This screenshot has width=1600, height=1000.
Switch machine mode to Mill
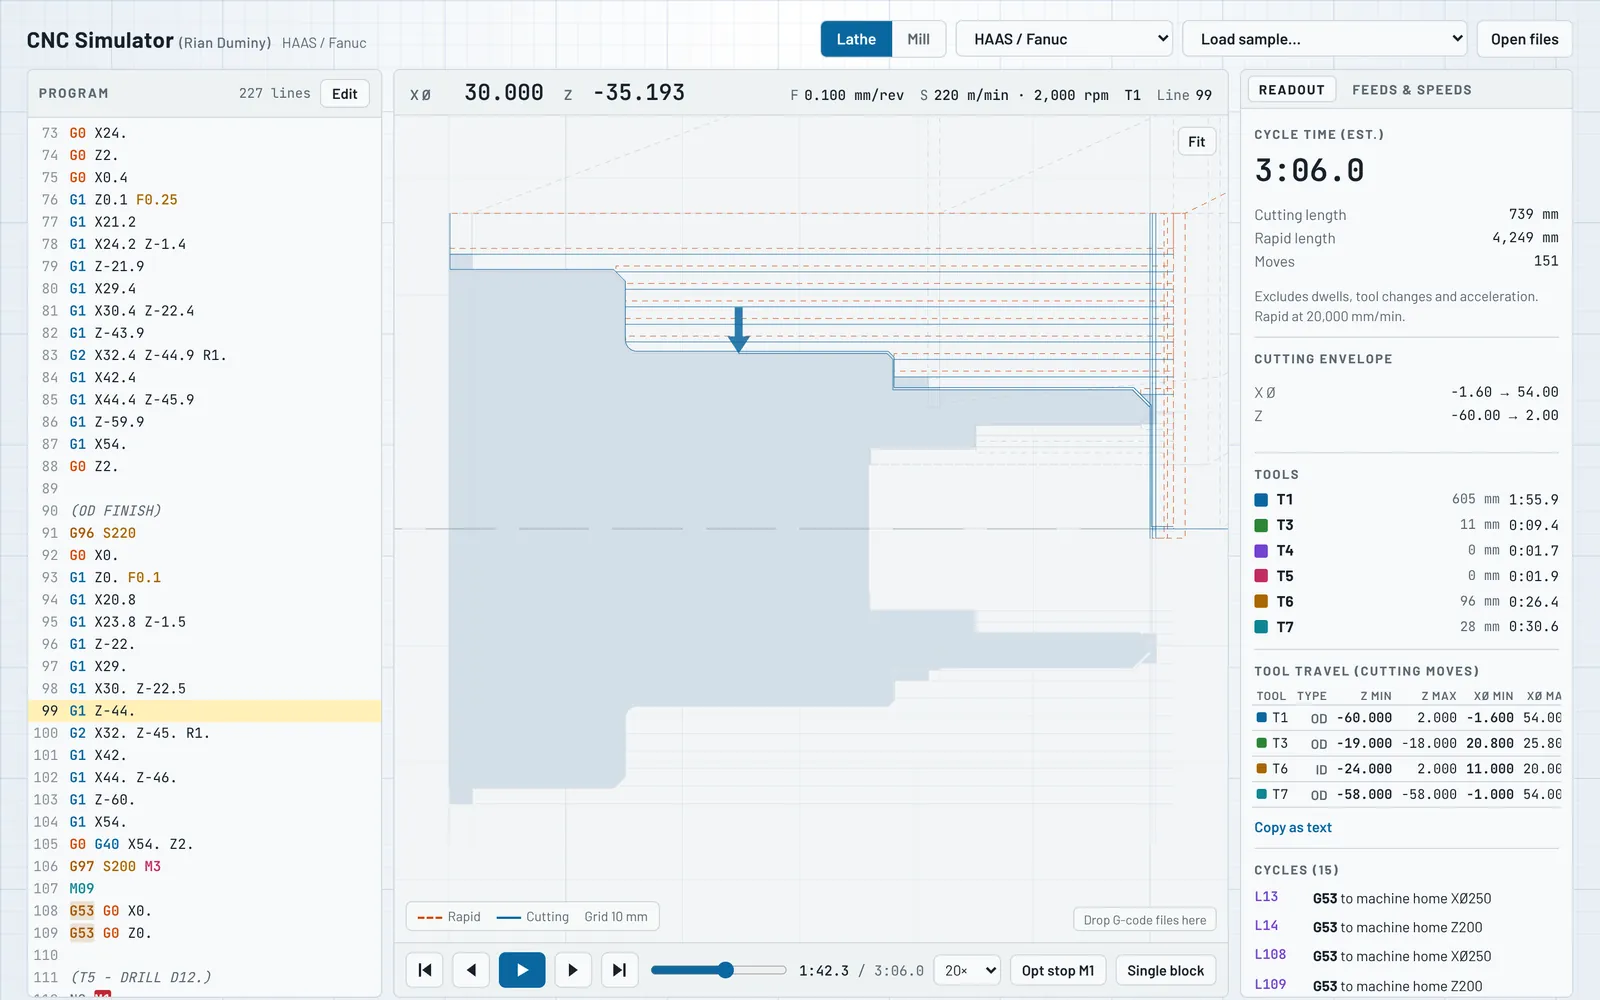[x=918, y=39]
